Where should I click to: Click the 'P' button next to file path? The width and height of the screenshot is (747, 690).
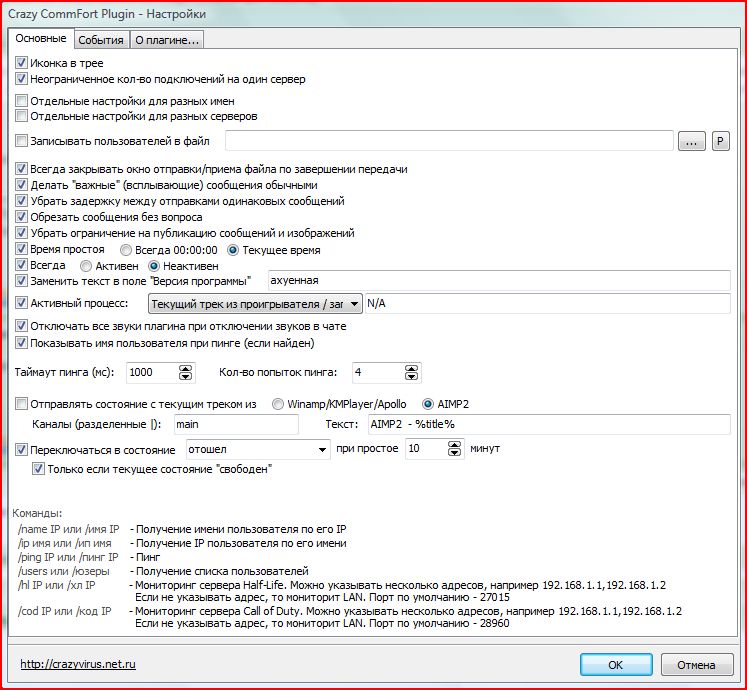point(720,141)
